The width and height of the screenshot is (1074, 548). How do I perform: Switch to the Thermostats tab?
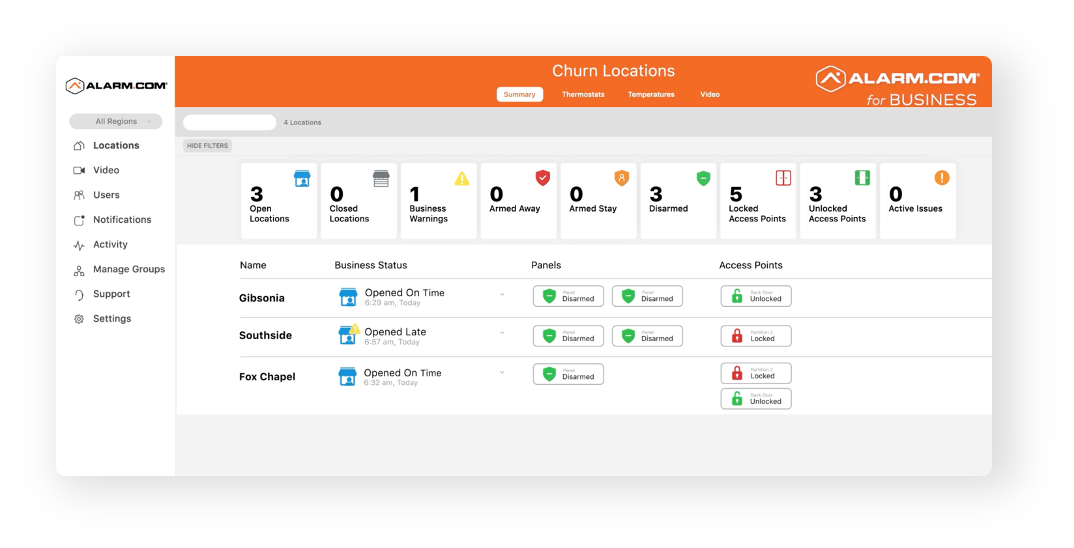pyautogui.click(x=583, y=95)
